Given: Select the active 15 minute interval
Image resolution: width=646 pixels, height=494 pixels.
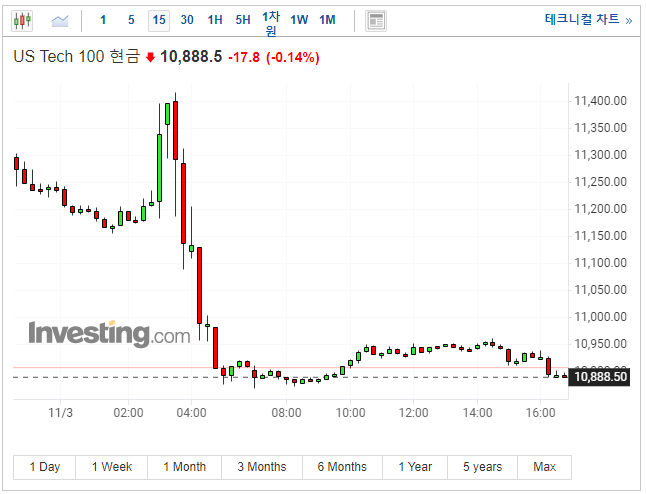Looking at the screenshot, I should tap(159, 20).
